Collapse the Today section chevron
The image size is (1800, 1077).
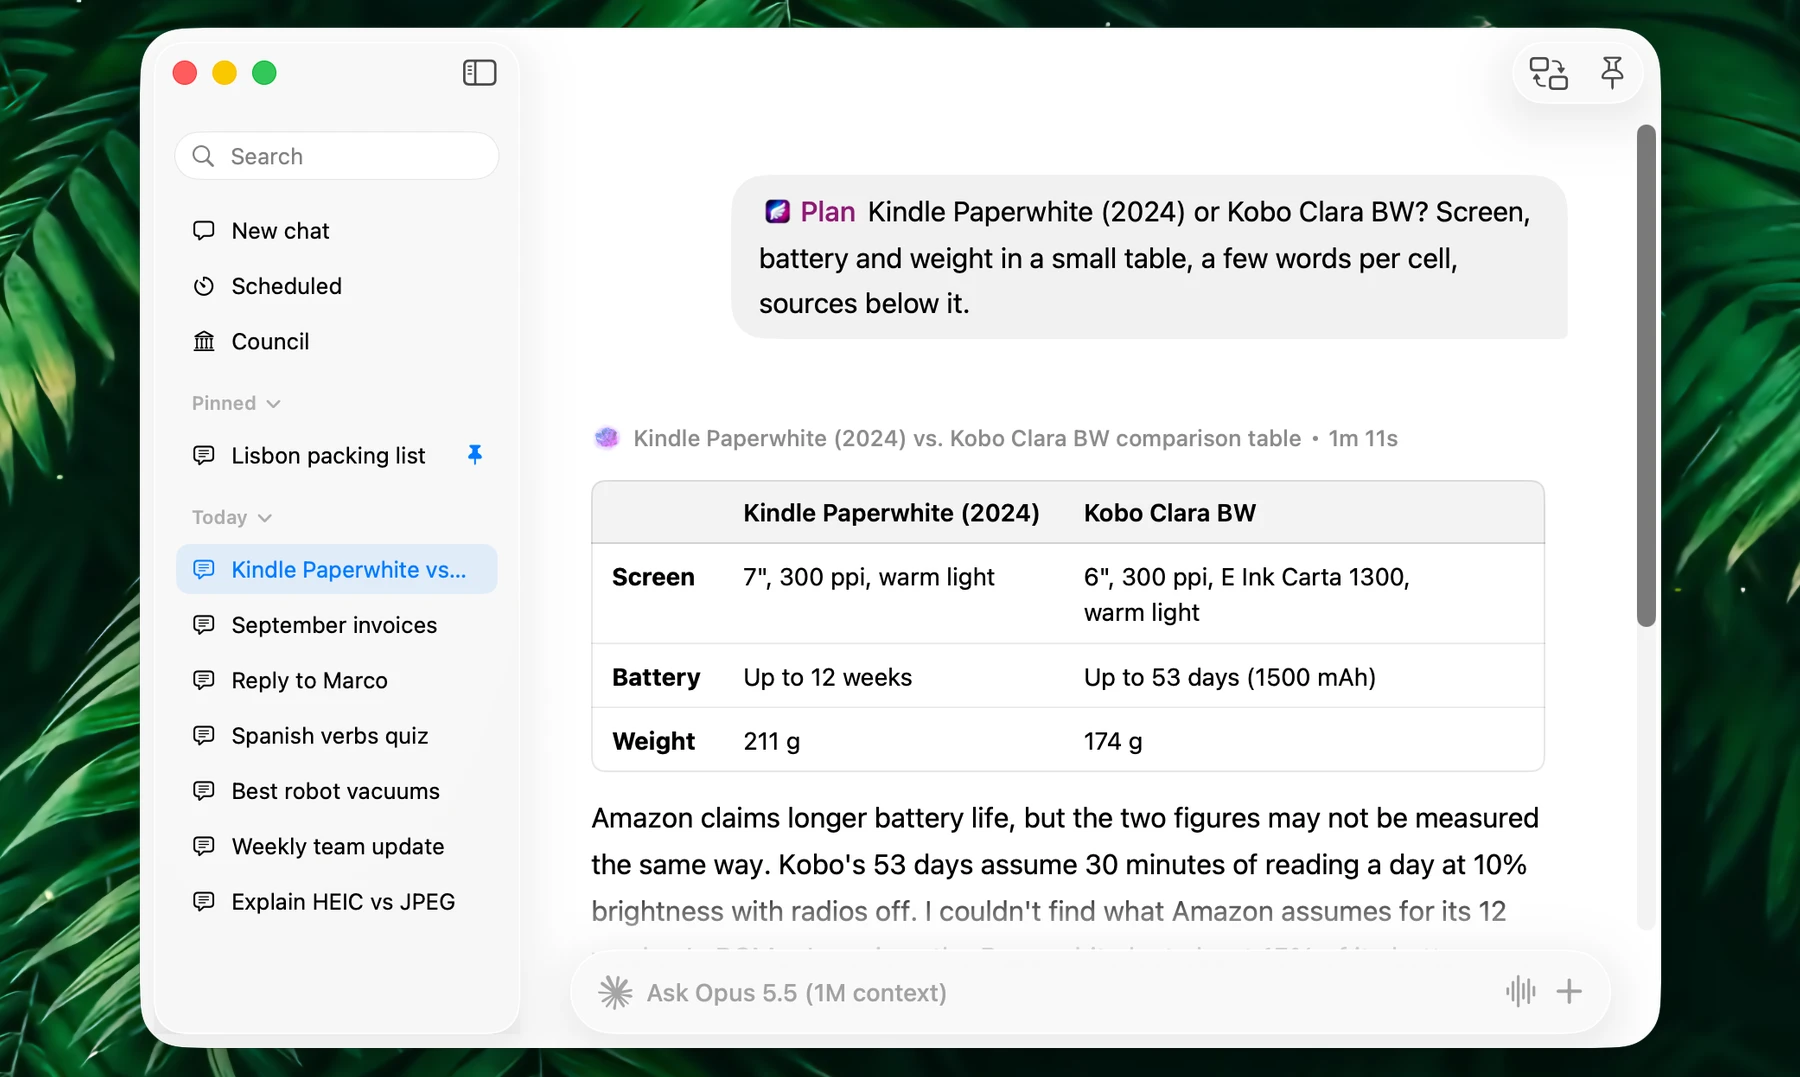[x=265, y=518]
